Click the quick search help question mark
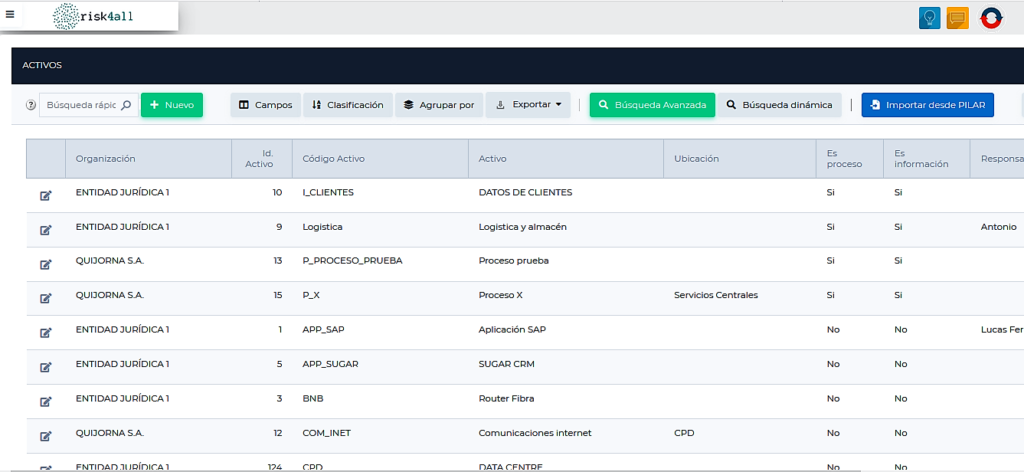This screenshot has height=472, width=1024. pos(31,105)
